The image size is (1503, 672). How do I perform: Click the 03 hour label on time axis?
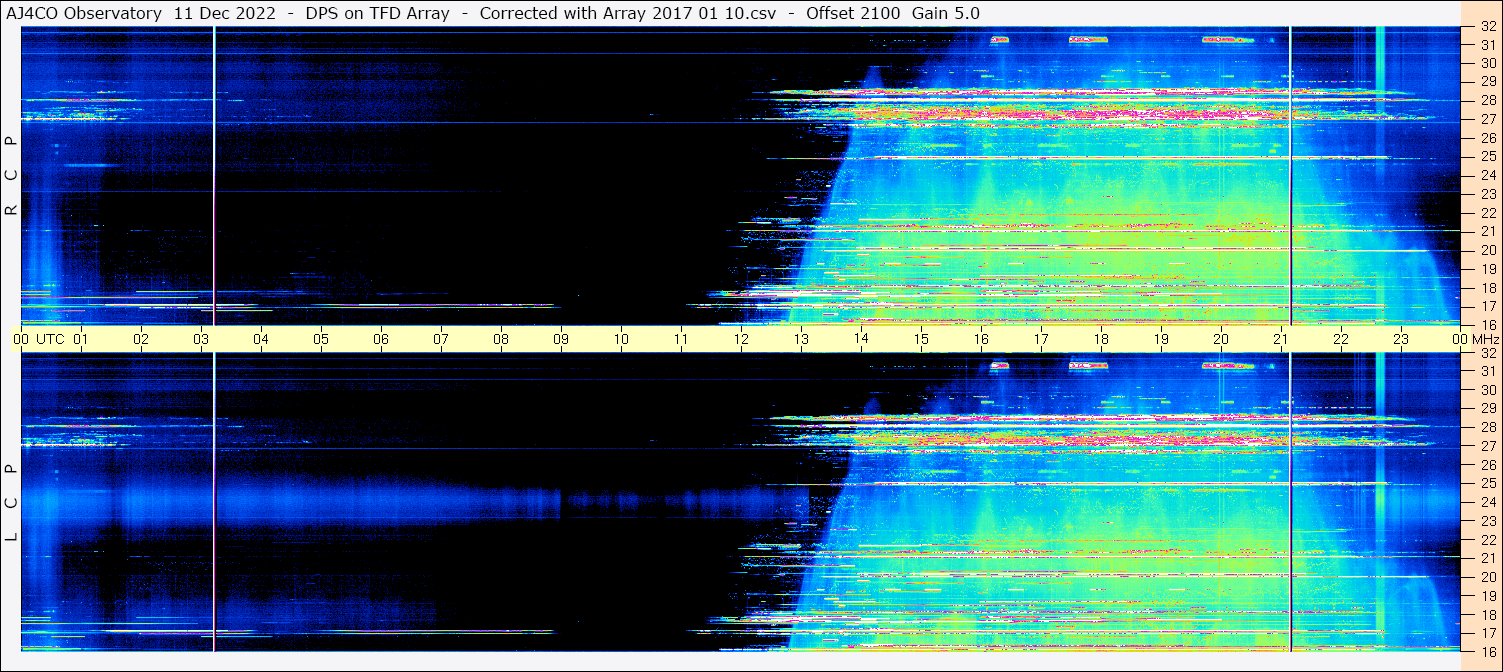201,339
